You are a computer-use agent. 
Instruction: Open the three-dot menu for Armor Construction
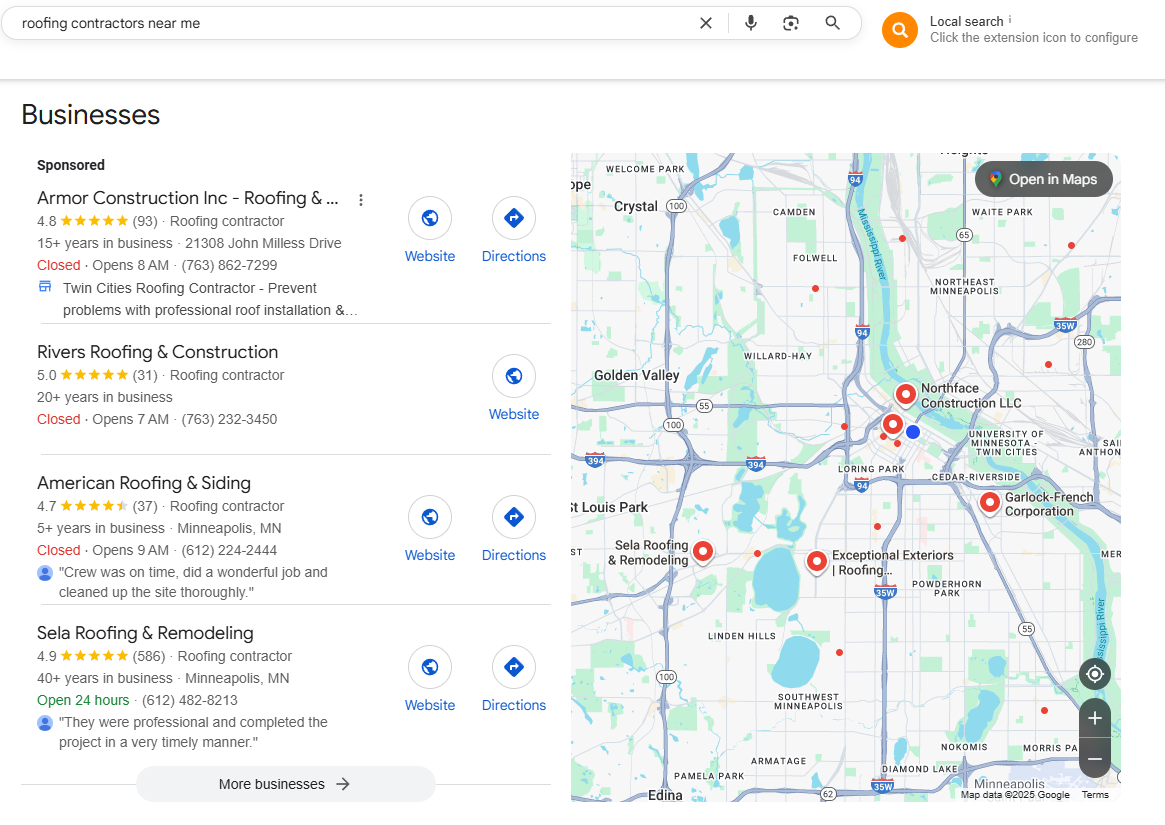pyautogui.click(x=360, y=200)
